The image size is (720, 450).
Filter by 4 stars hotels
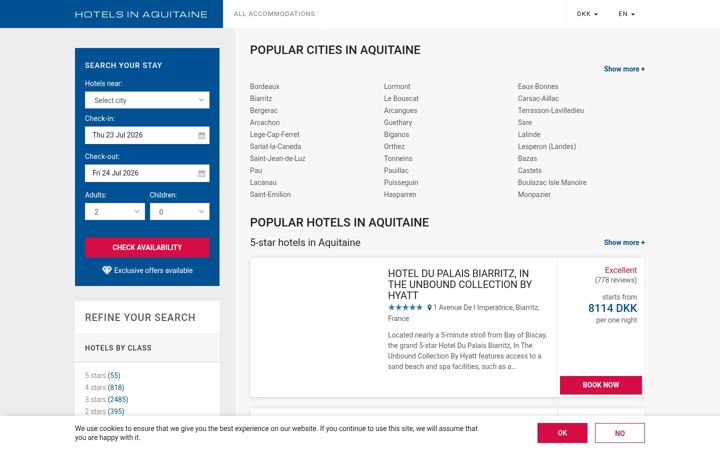pos(104,388)
